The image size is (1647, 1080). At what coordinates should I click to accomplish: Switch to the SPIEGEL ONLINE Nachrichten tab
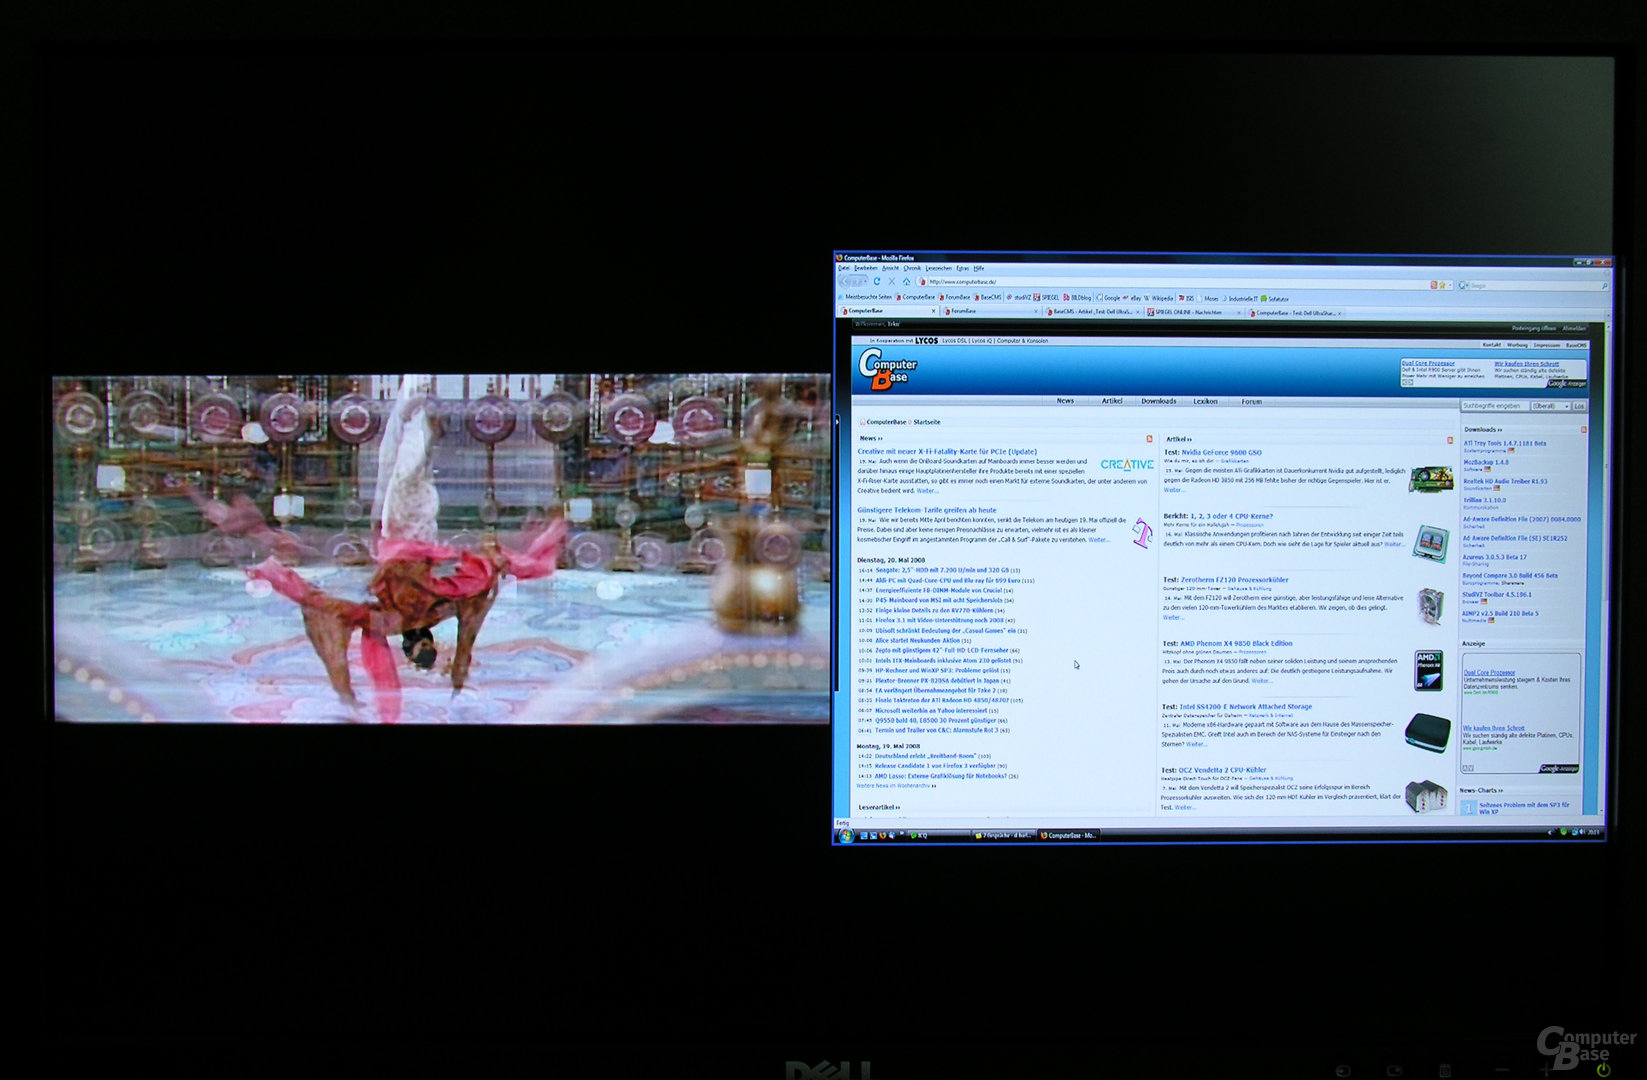(x=1194, y=312)
